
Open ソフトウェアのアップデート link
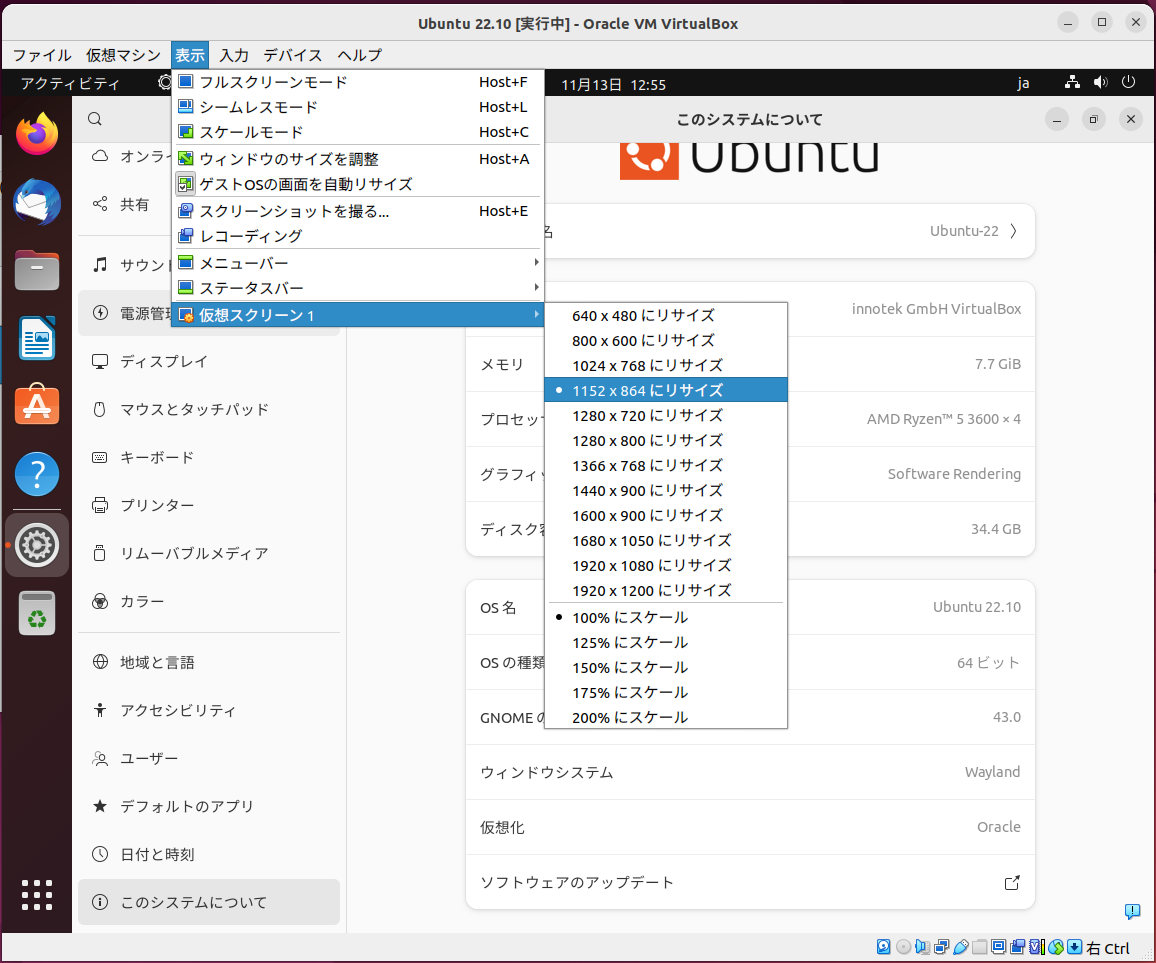750,883
